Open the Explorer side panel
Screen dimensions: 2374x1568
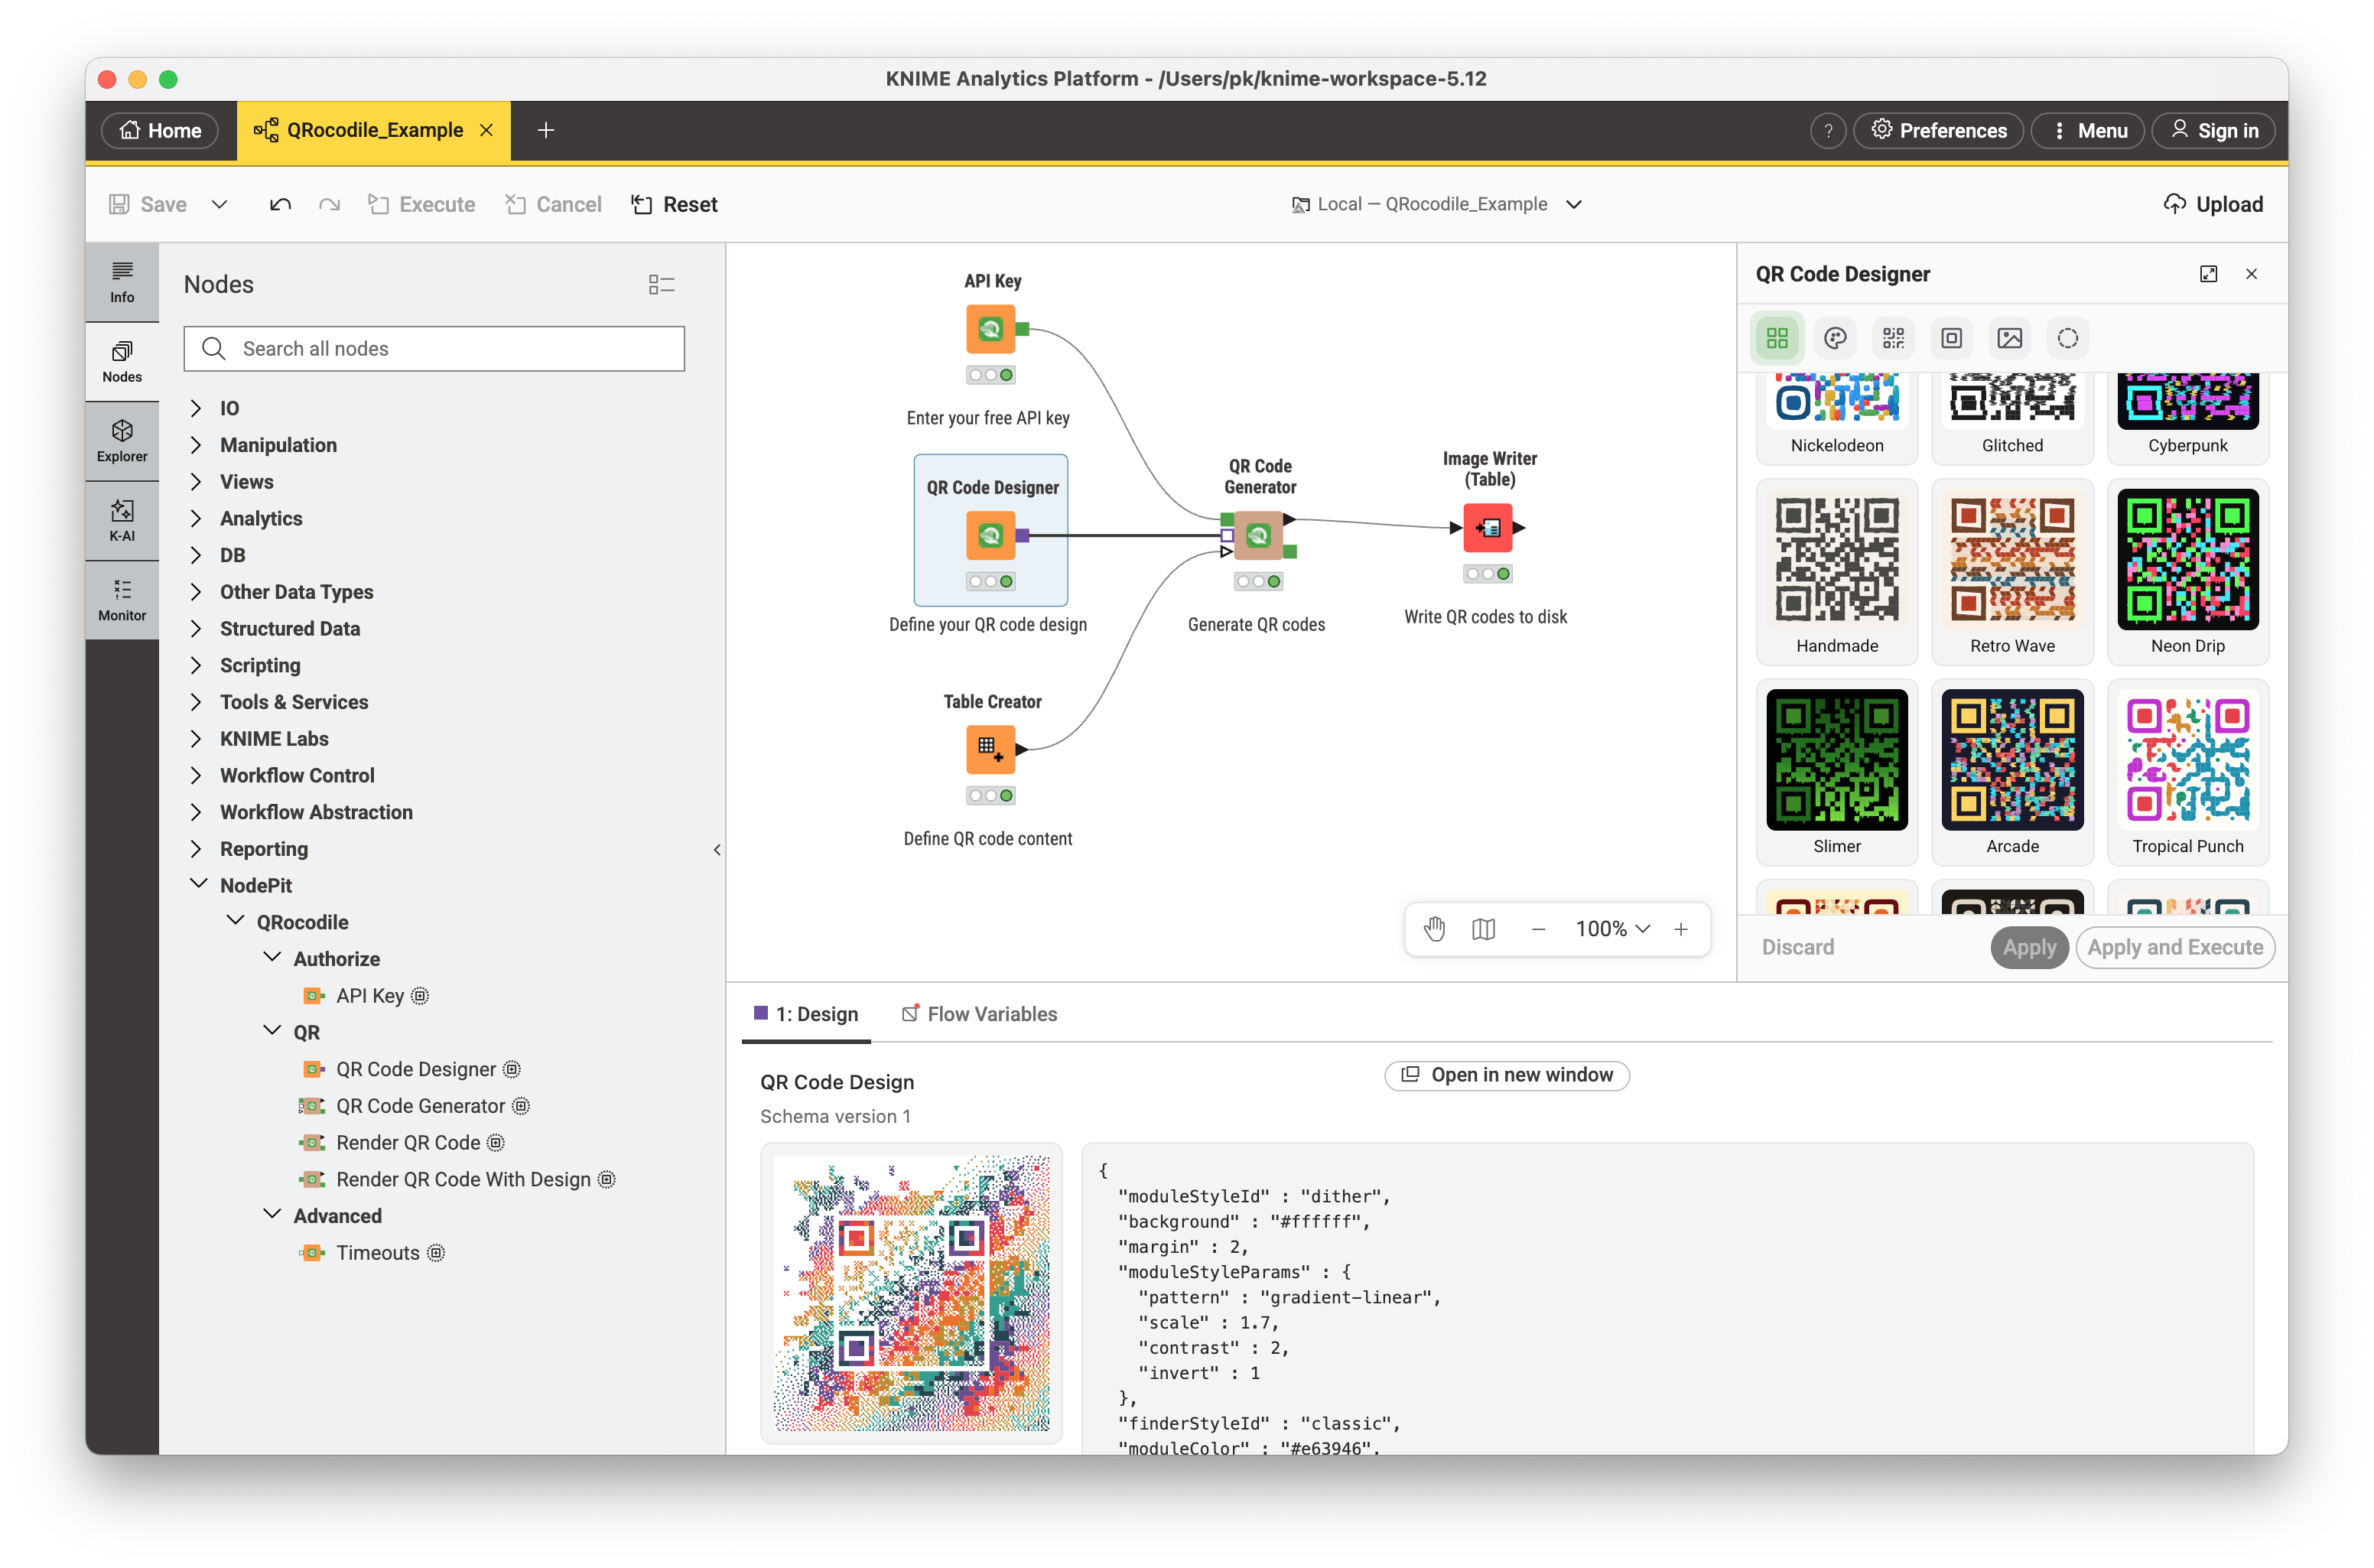(122, 441)
